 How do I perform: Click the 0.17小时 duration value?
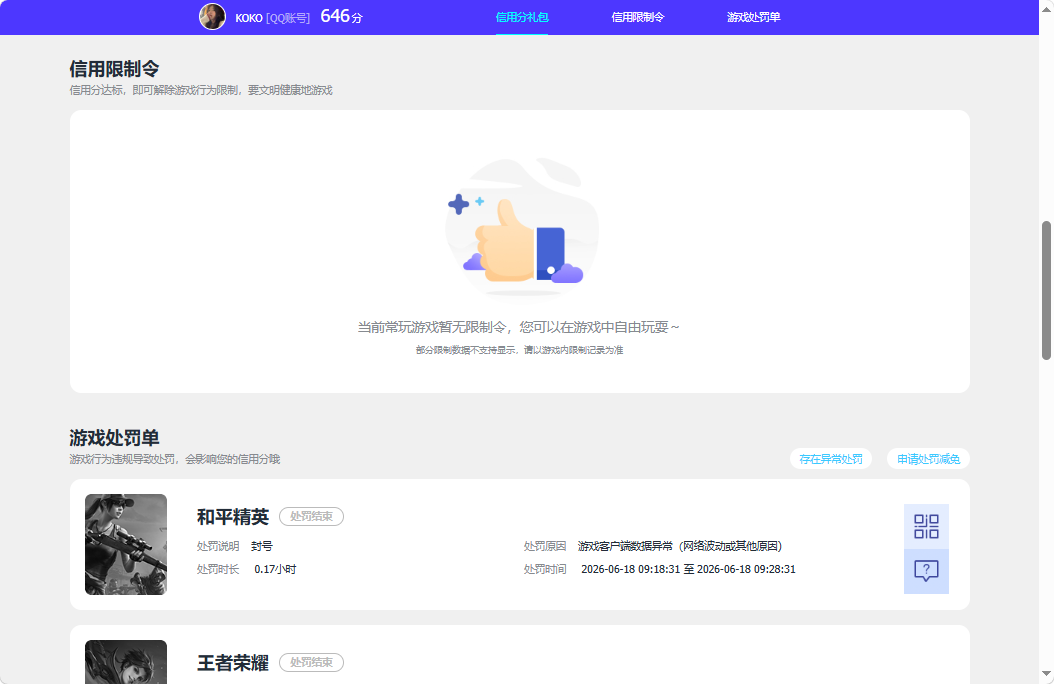[275, 569]
